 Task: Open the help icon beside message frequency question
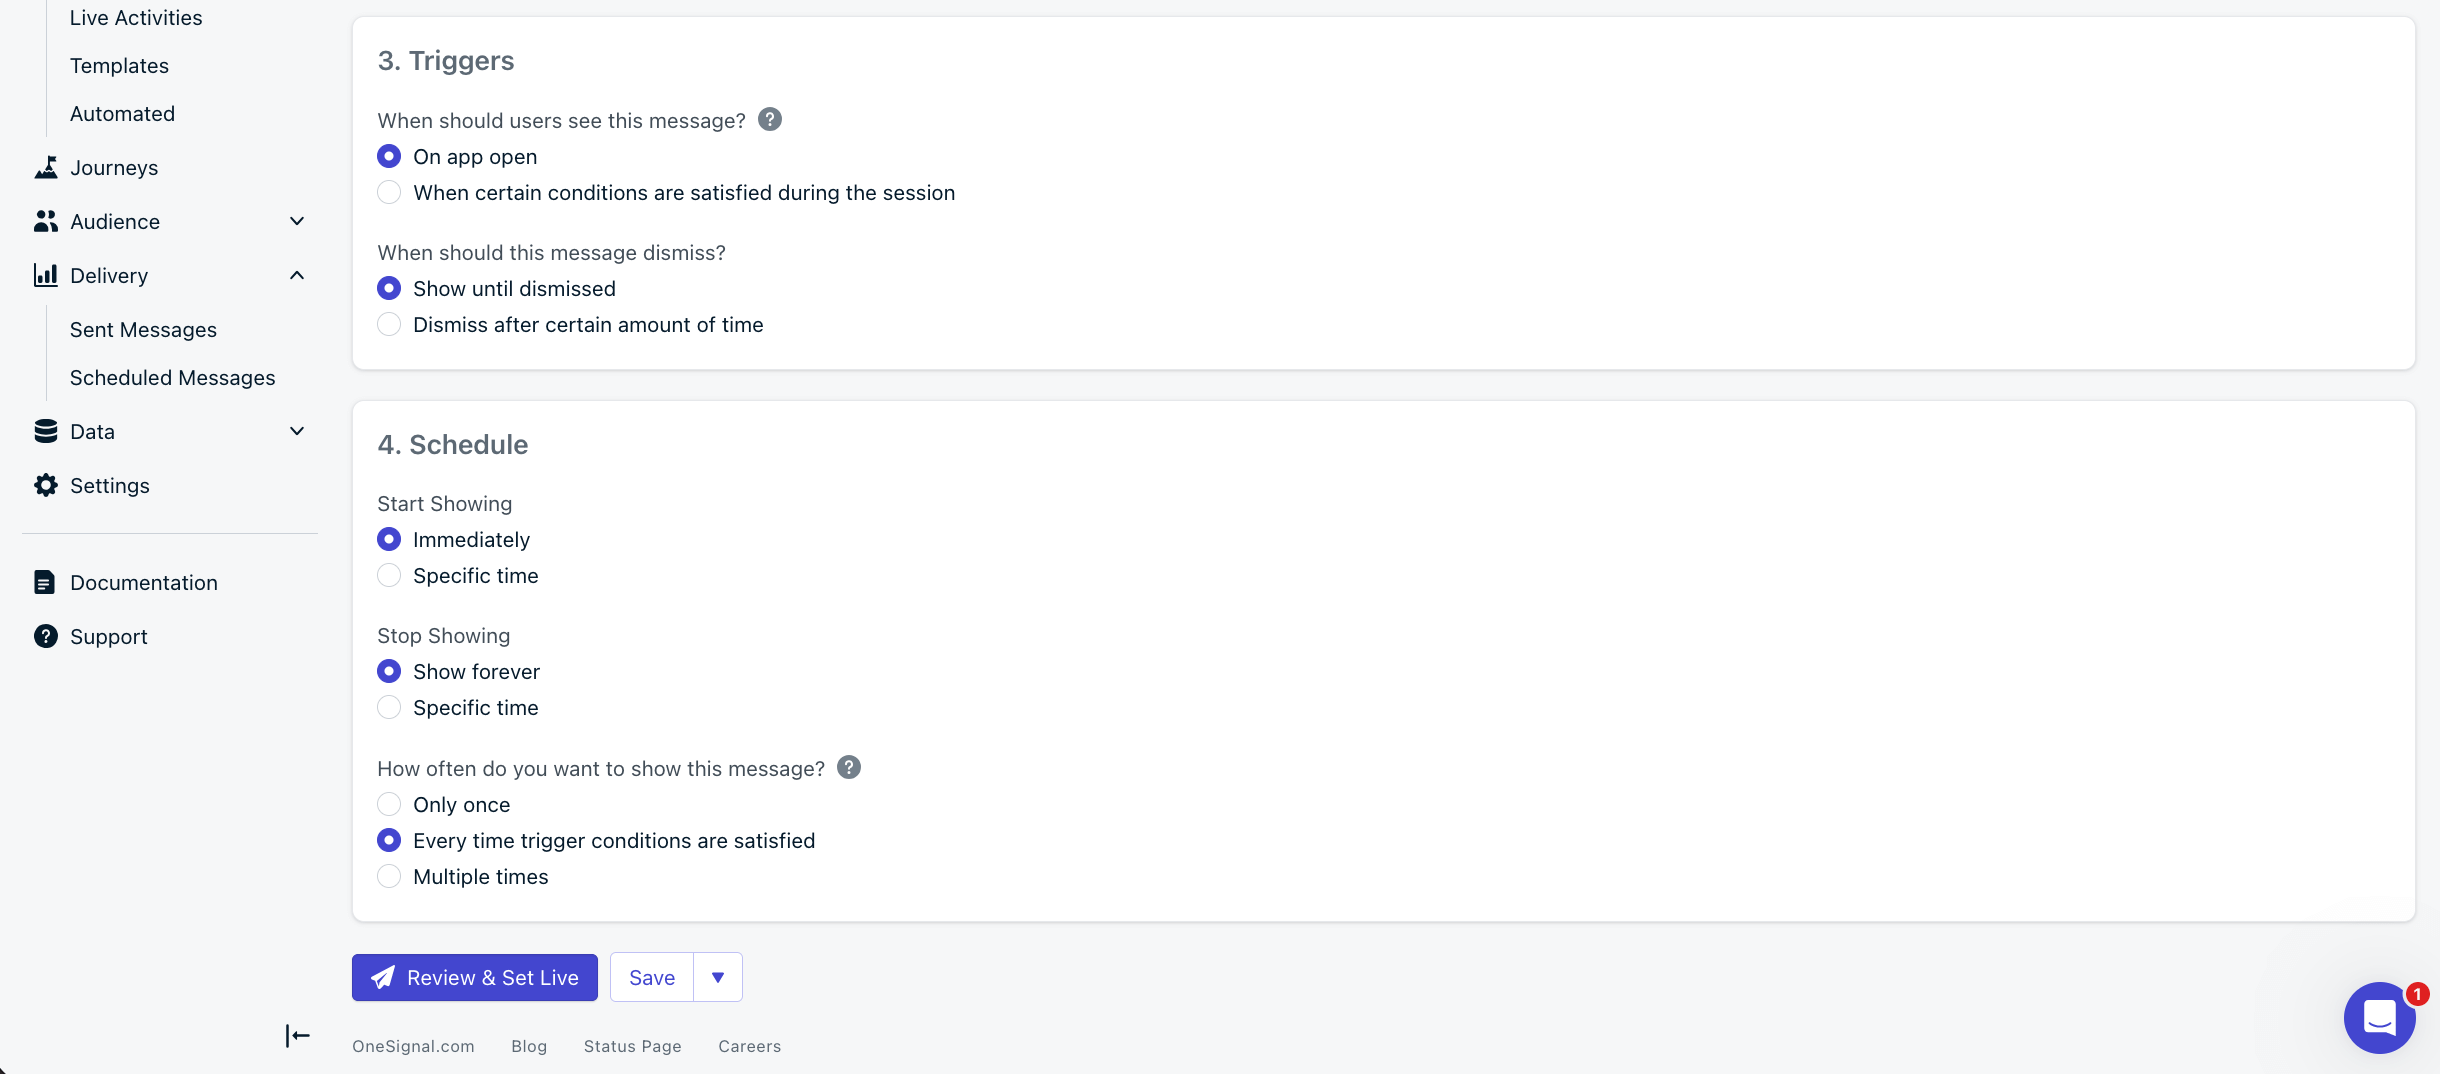pyautogui.click(x=850, y=767)
